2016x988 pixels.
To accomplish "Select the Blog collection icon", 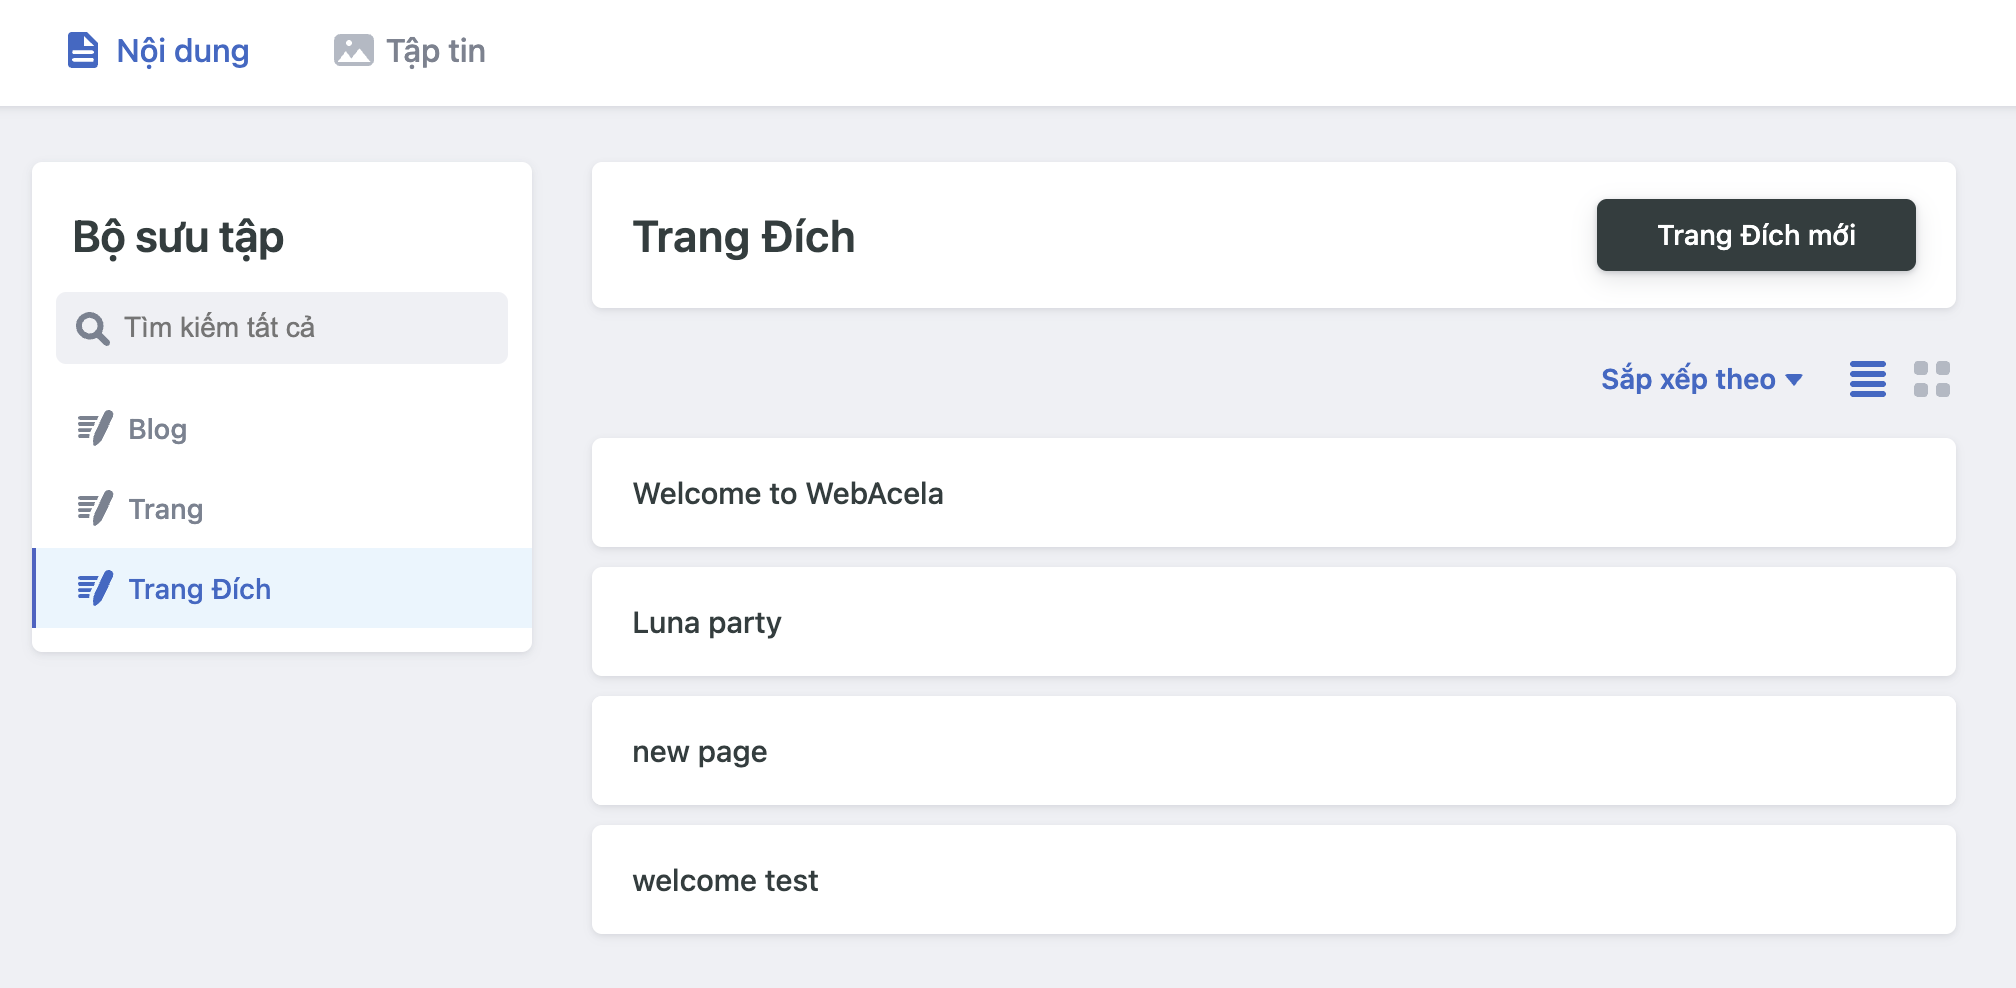I will [x=93, y=428].
